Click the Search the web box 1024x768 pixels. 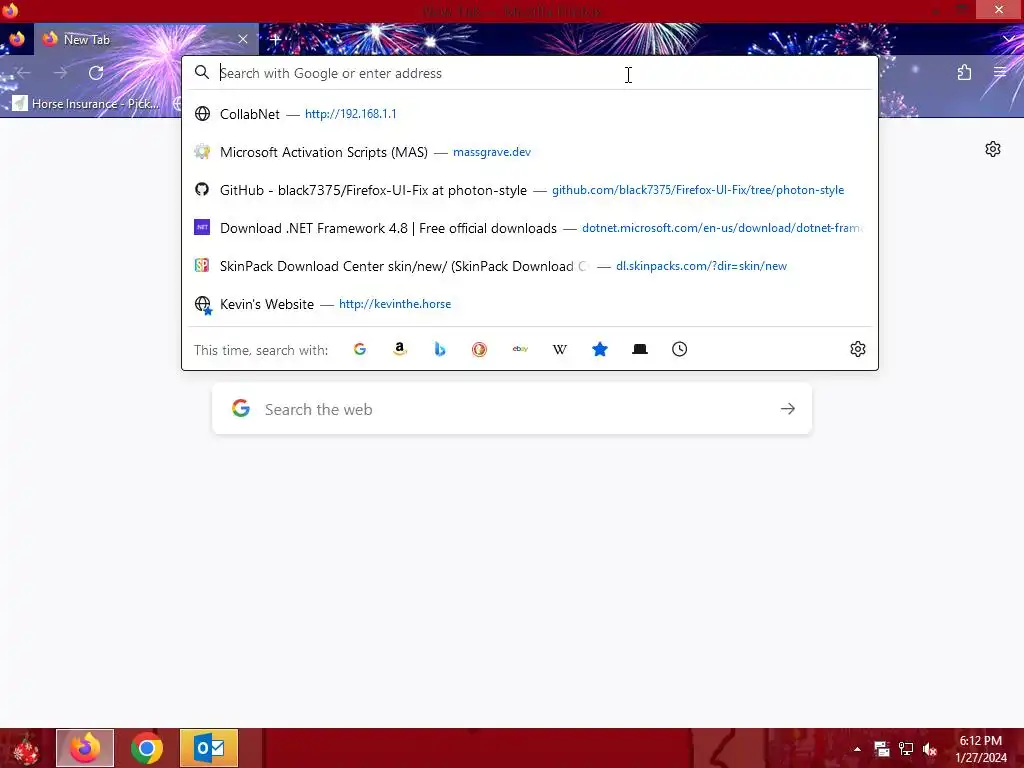[x=512, y=409]
